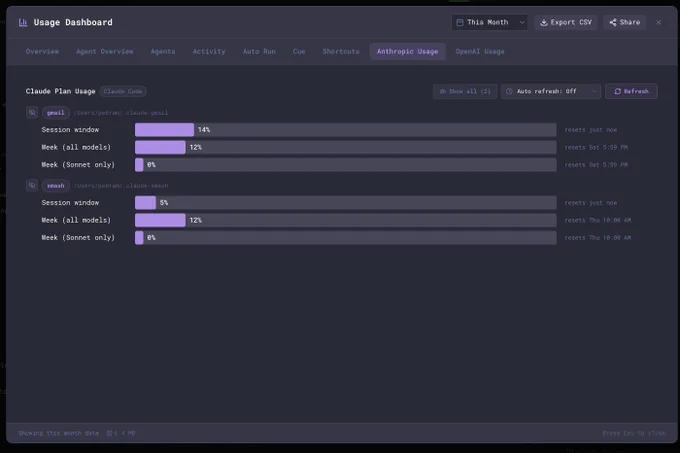Click the smash Week (all models) 12% bar
This screenshot has height=453, width=680.
tap(345, 220)
